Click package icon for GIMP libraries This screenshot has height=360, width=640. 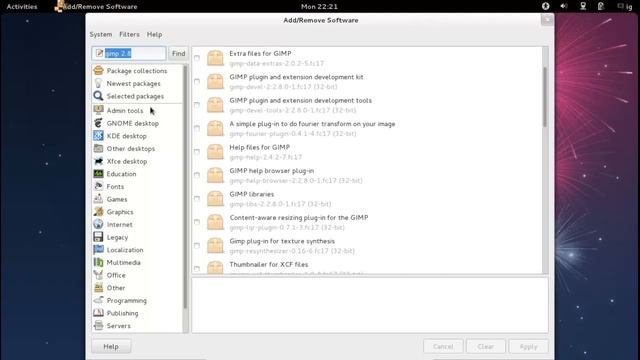215,199
